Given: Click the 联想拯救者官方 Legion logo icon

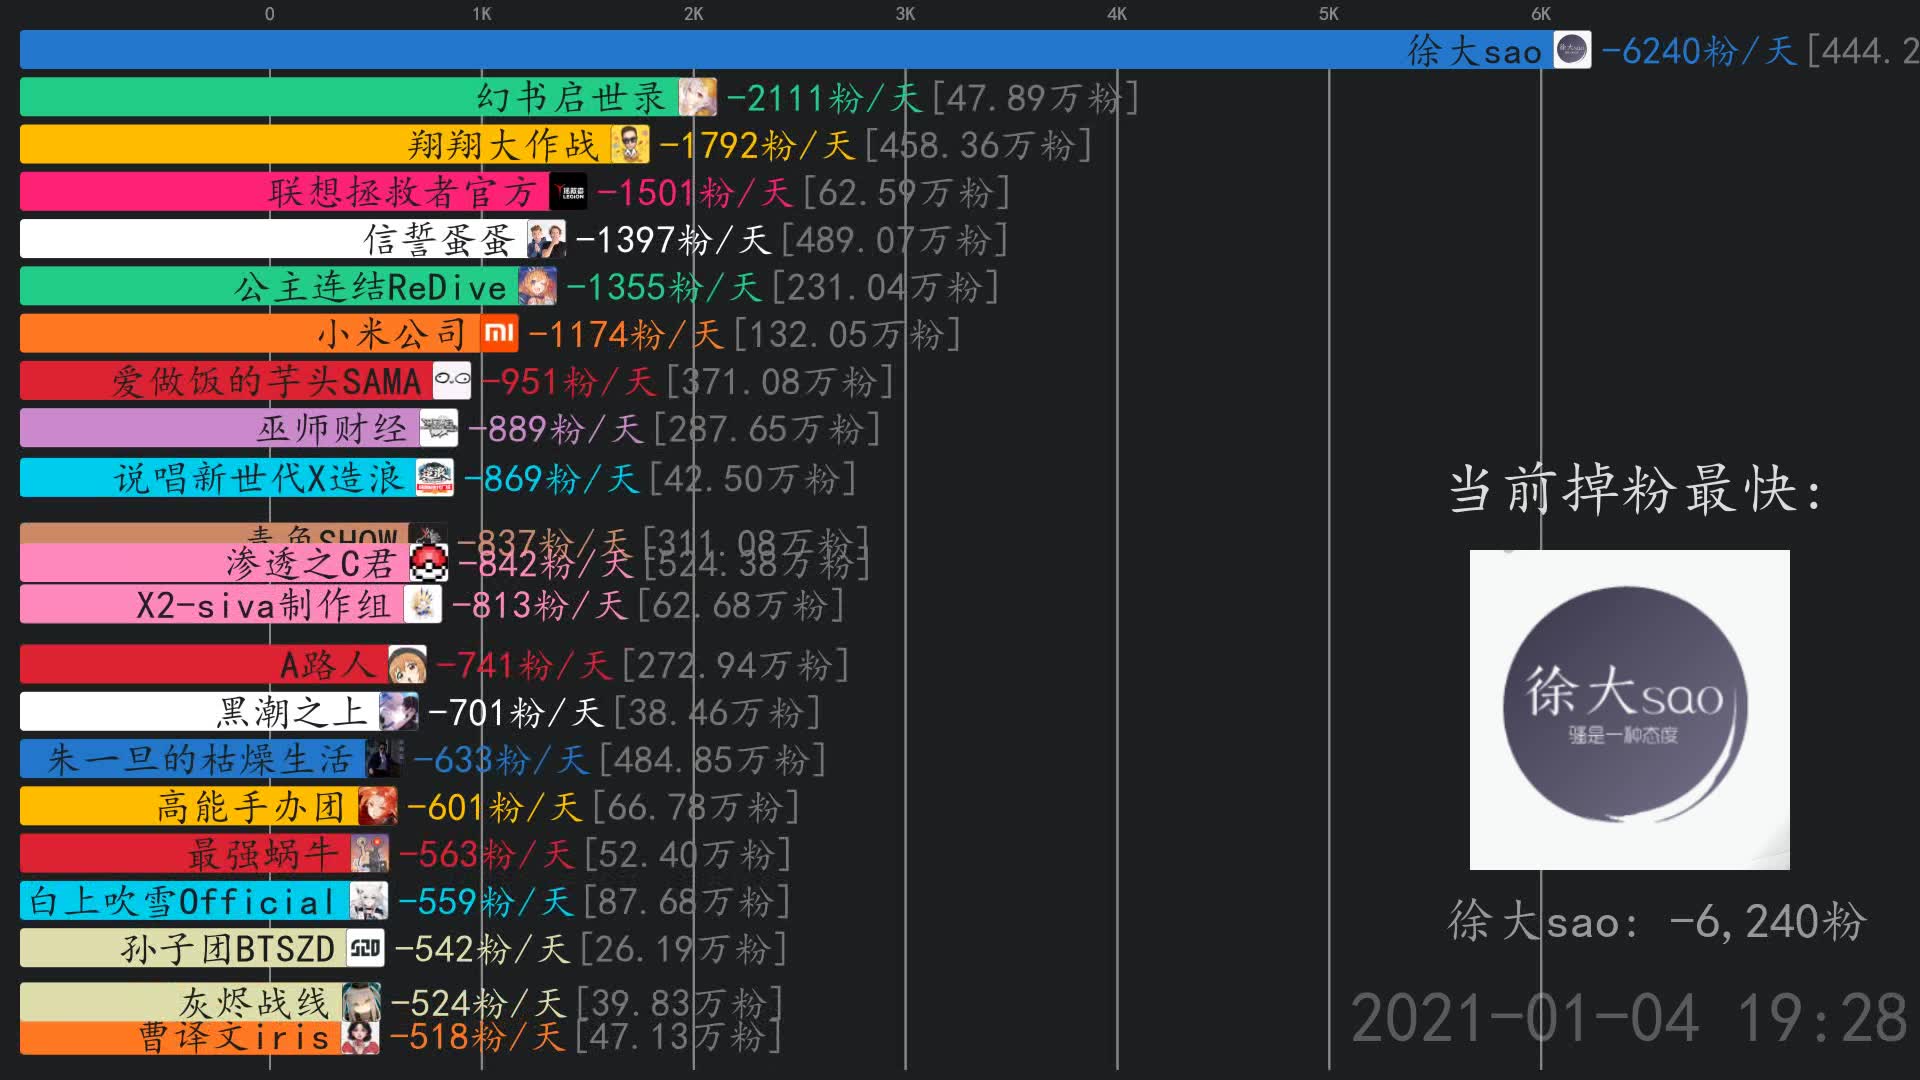Looking at the screenshot, I should click(569, 191).
